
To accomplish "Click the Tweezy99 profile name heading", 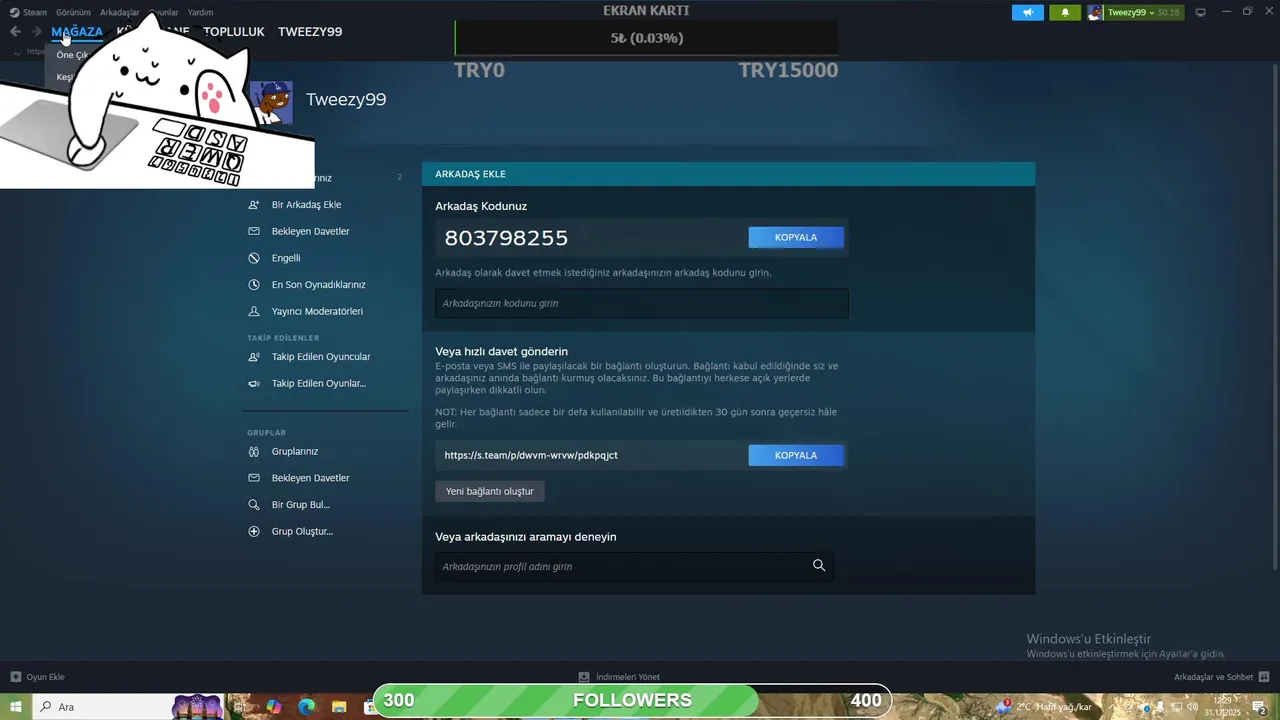I will tap(346, 99).
